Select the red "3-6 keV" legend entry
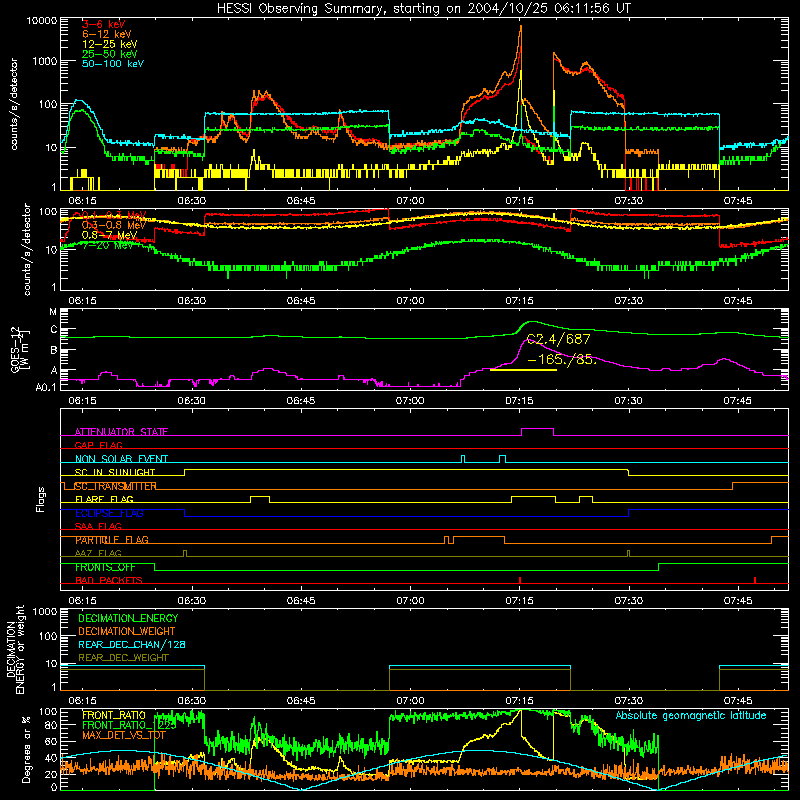Screen dimensions: 800x800 [103, 24]
